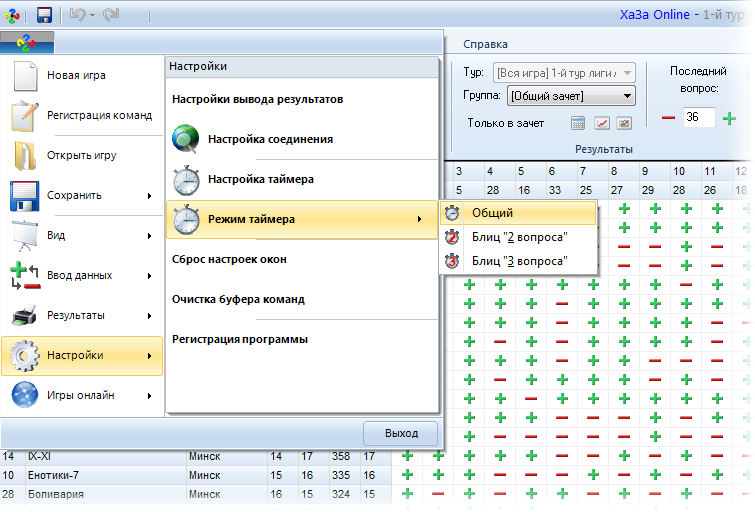Screen dimensions: 755x512
Task: Open the Undo history dropdown arrow
Action: tap(92, 16)
